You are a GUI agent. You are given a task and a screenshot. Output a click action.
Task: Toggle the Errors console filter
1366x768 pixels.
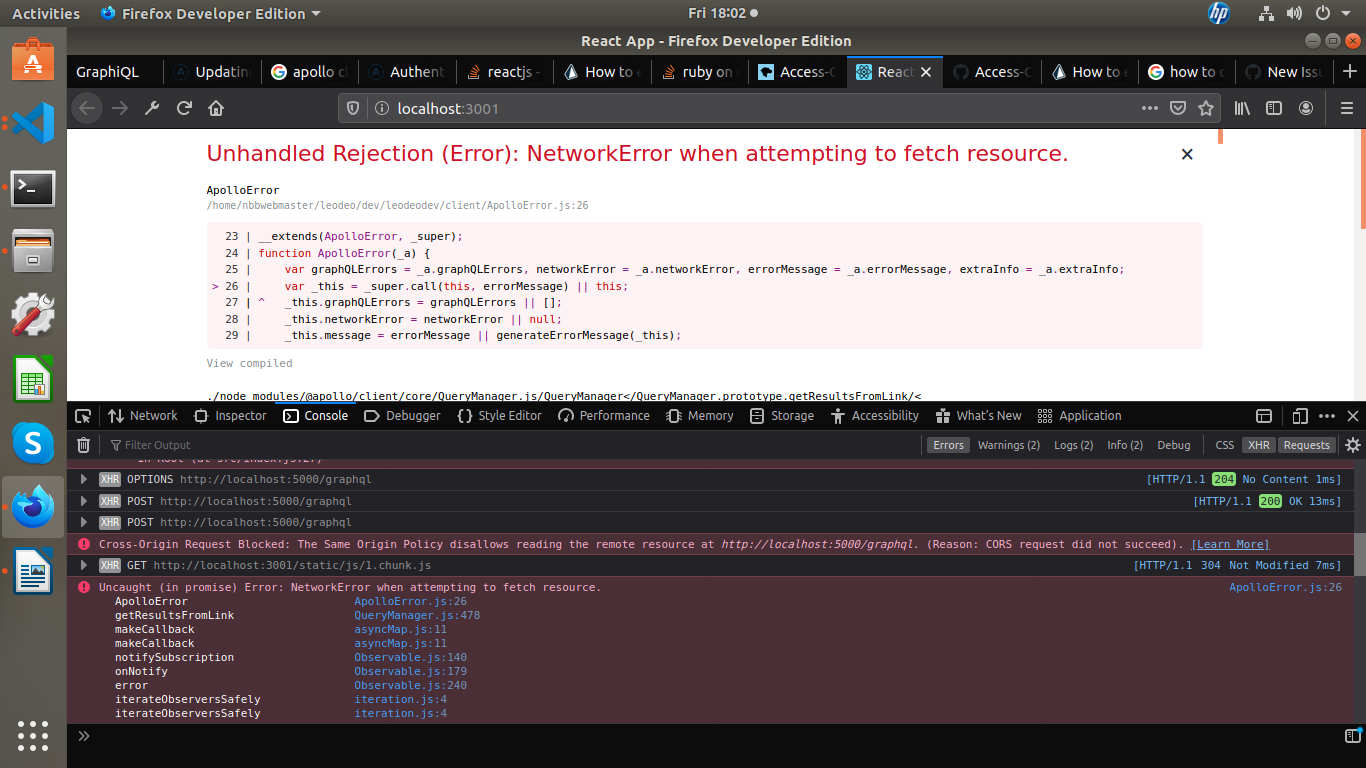pyautogui.click(x=948, y=445)
